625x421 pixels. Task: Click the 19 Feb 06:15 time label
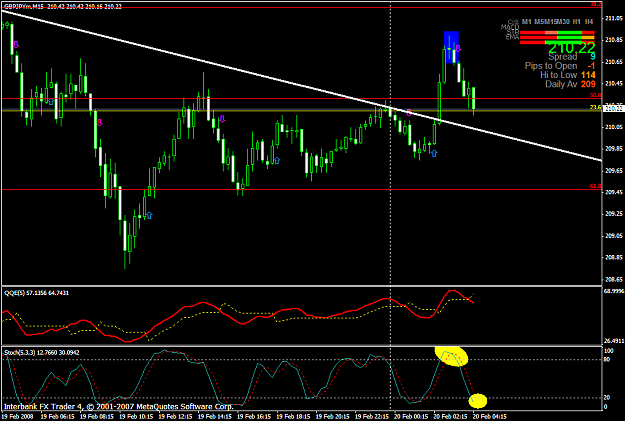[57, 417]
